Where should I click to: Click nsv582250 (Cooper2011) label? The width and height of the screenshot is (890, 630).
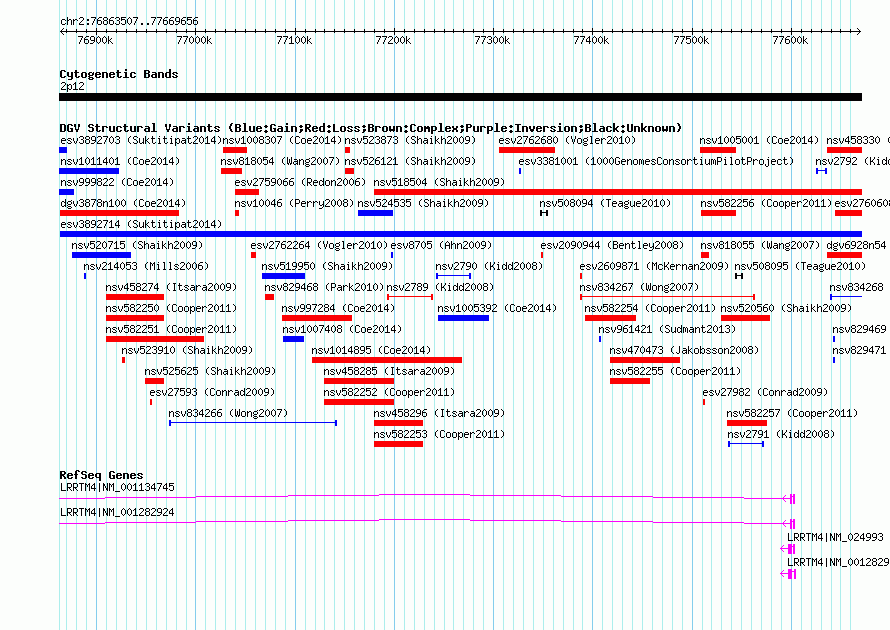171,308
